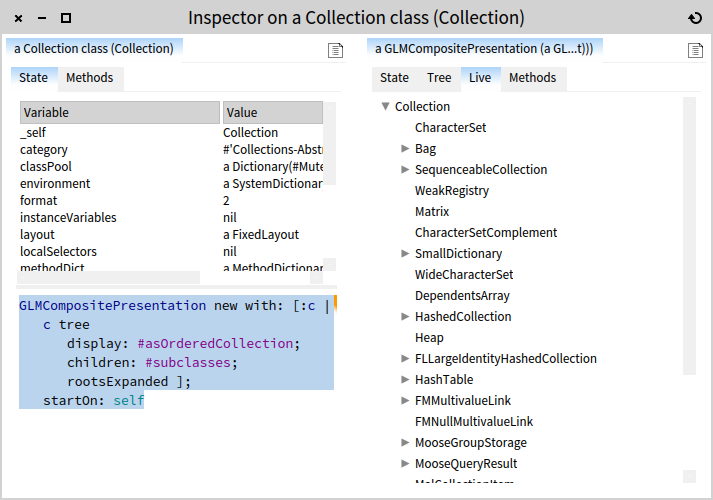Click the 'a FixedLayout' value cell
This screenshot has height=500, width=713.
click(261, 235)
